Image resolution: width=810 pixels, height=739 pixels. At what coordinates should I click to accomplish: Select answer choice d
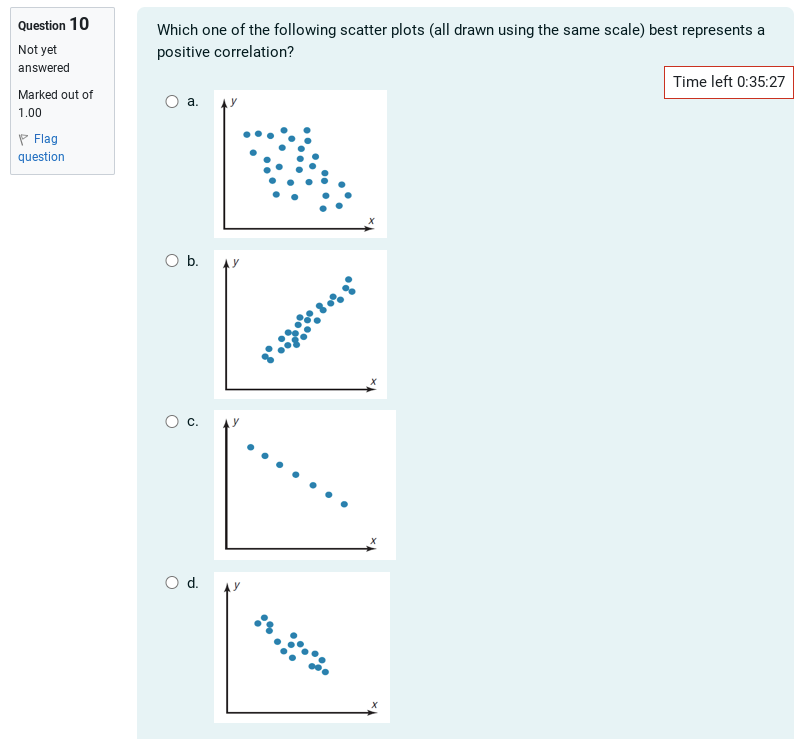click(171, 582)
